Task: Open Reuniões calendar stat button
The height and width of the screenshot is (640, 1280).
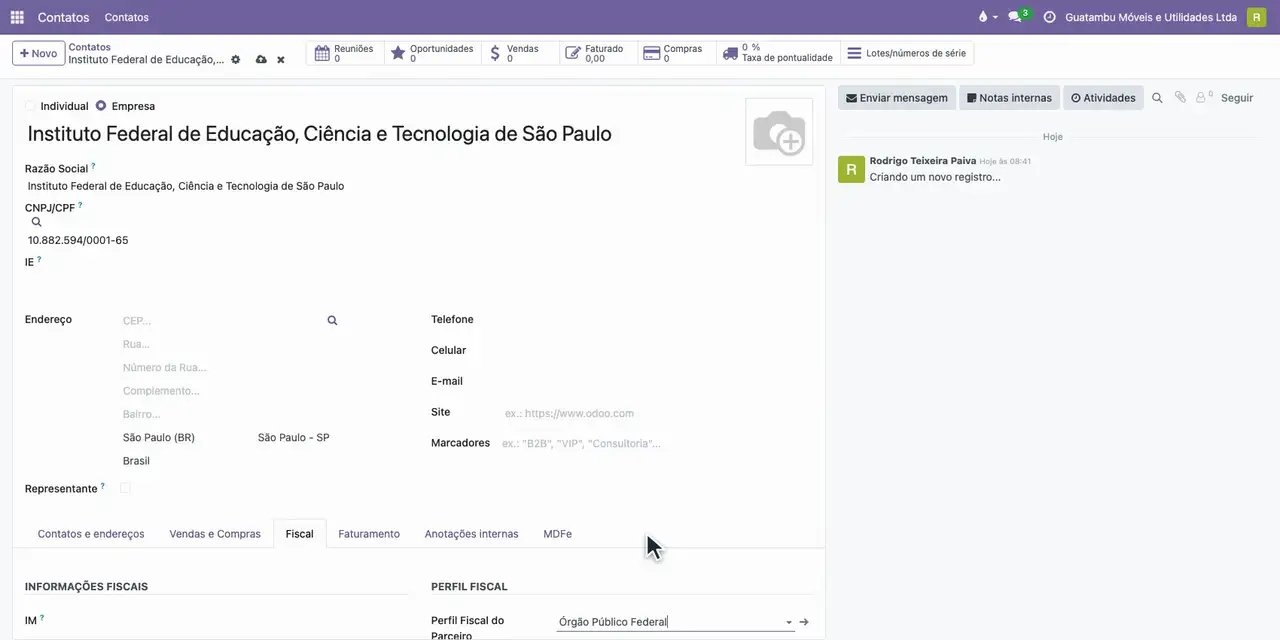Action: (344, 53)
